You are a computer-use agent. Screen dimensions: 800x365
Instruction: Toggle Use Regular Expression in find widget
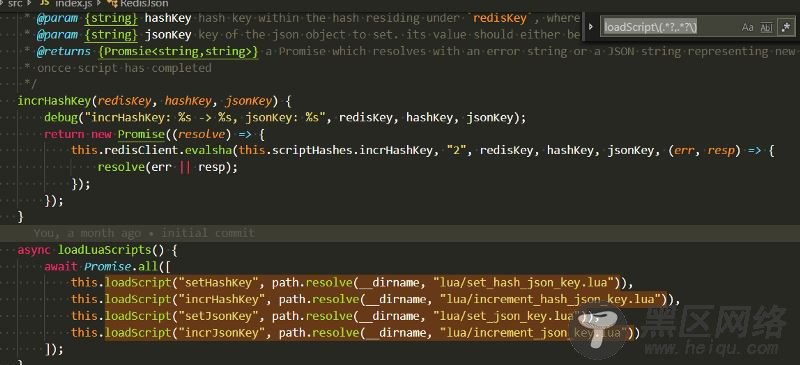tap(785, 28)
